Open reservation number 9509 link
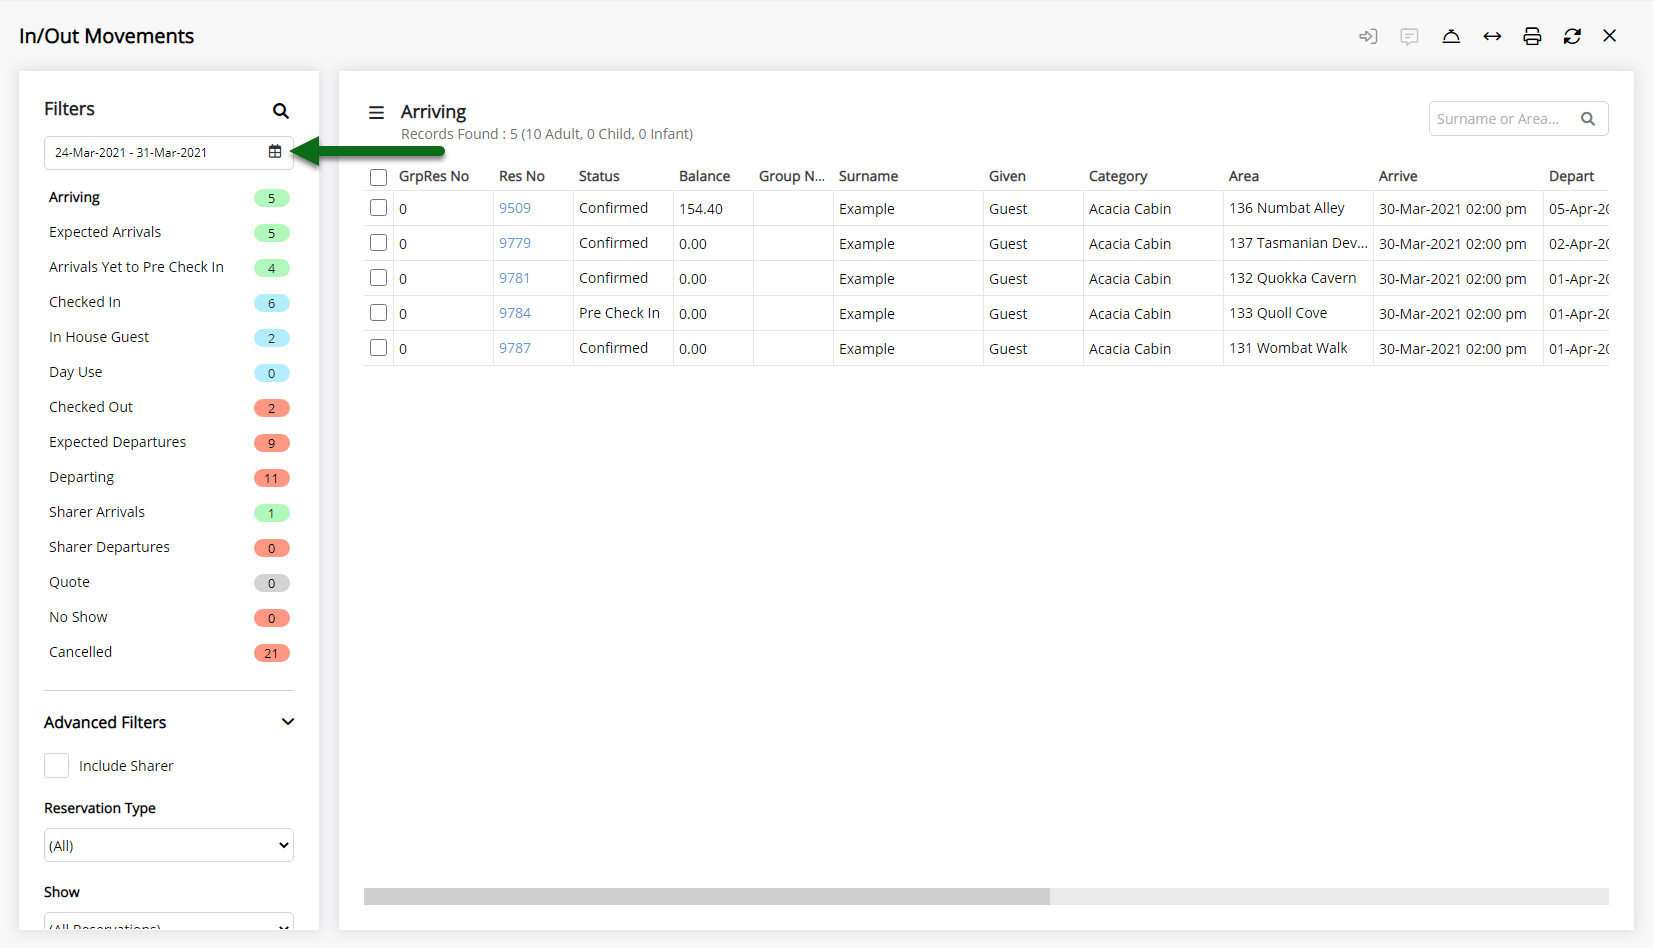 coord(515,208)
